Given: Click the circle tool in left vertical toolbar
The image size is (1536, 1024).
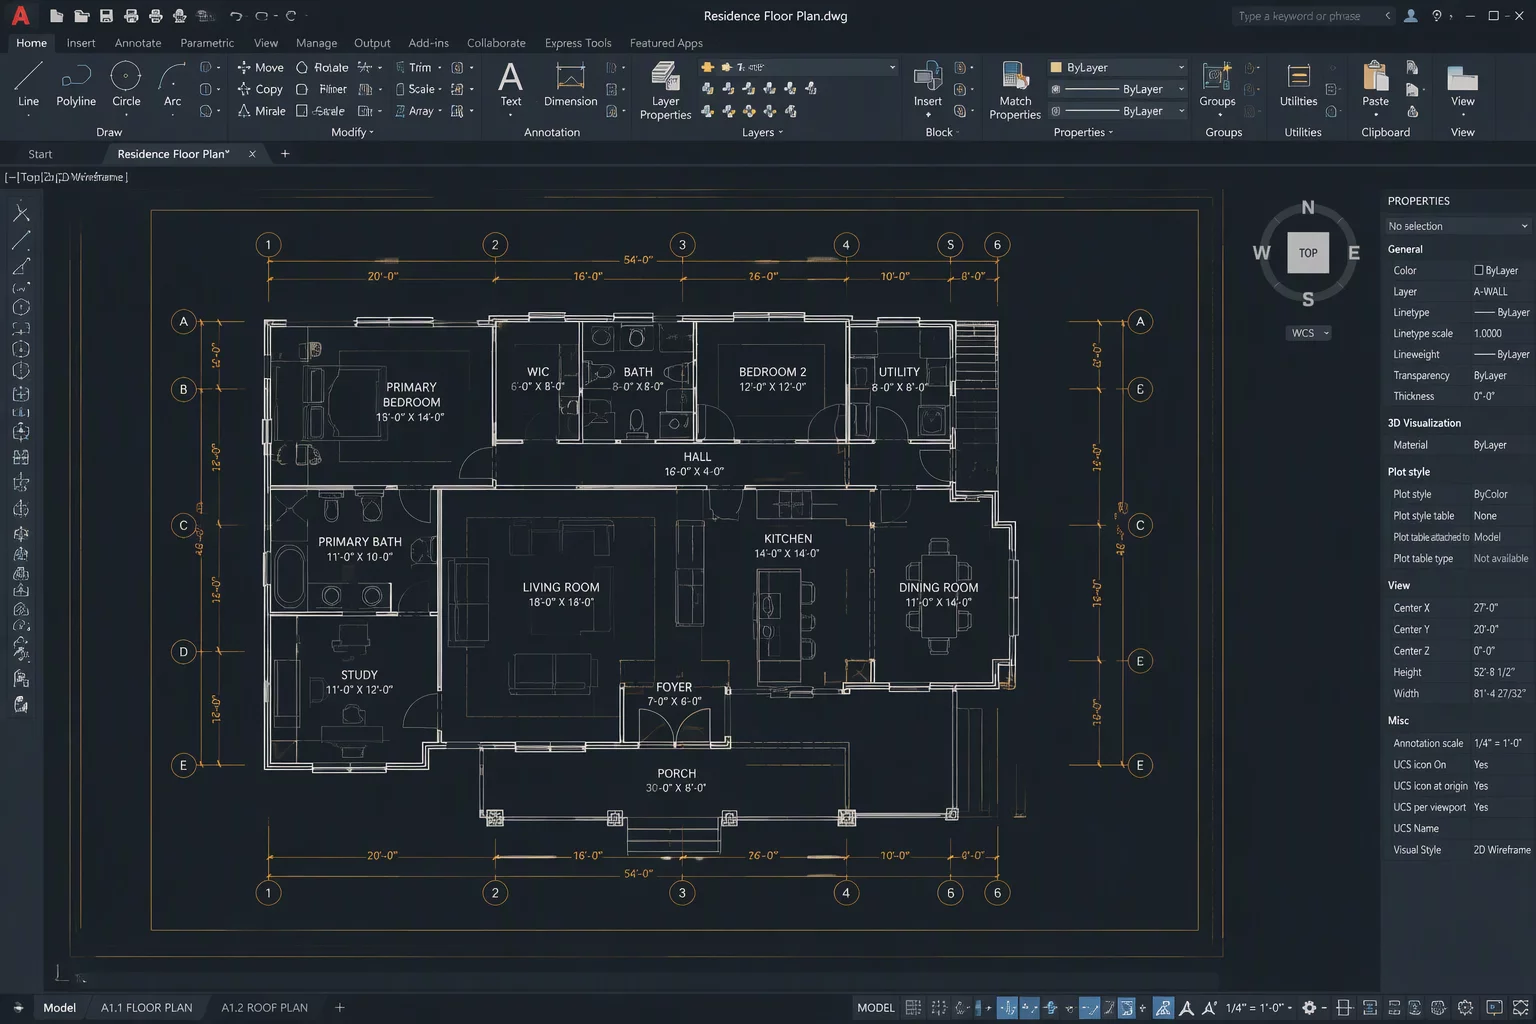Looking at the screenshot, I should (21, 307).
